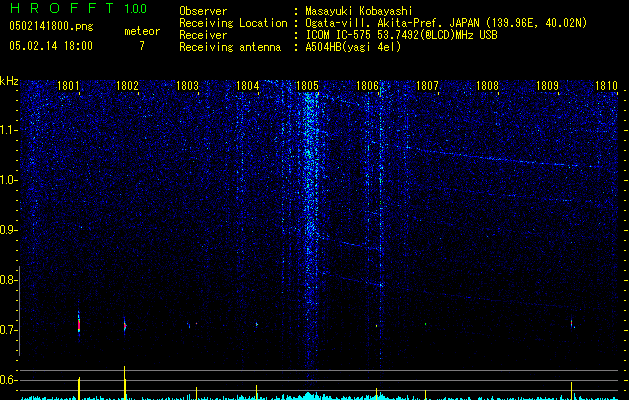The width and height of the screenshot is (629, 400).
Task: Click the 1.1 kHz frequency label
Action: (7, 130)
